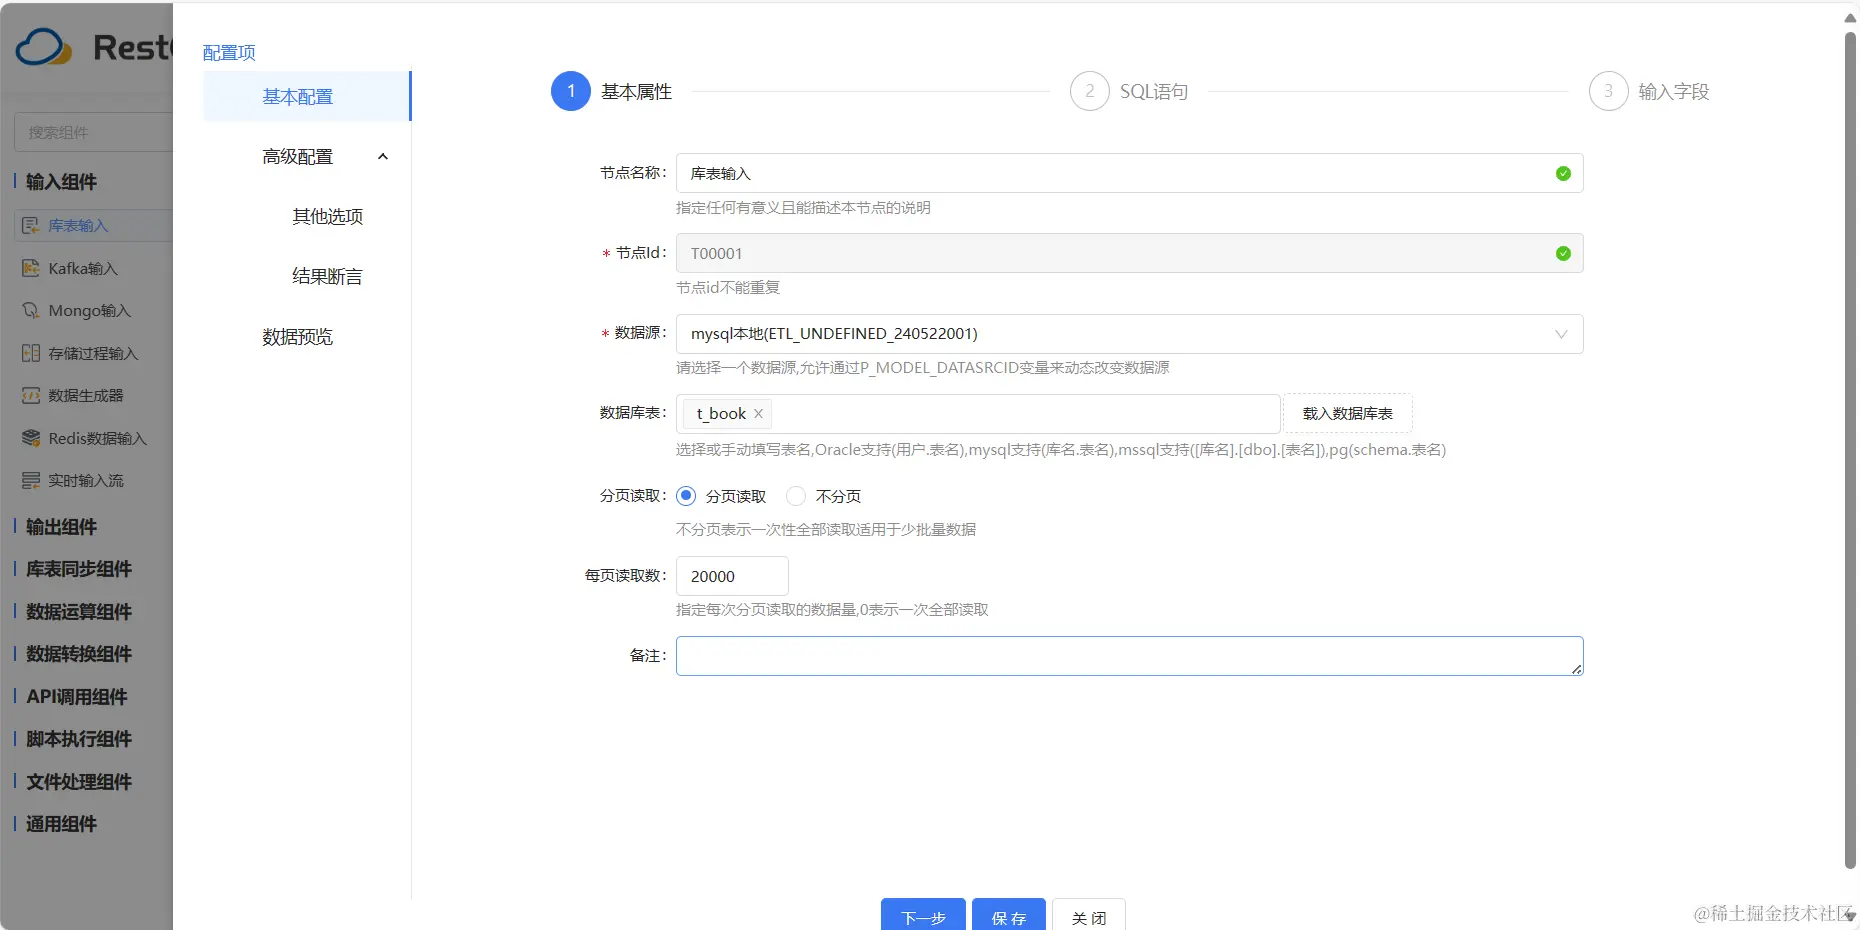The image size is (1860, 930).
Task: Click the step 1 基本属性 circle
Action: coord(571,91)
